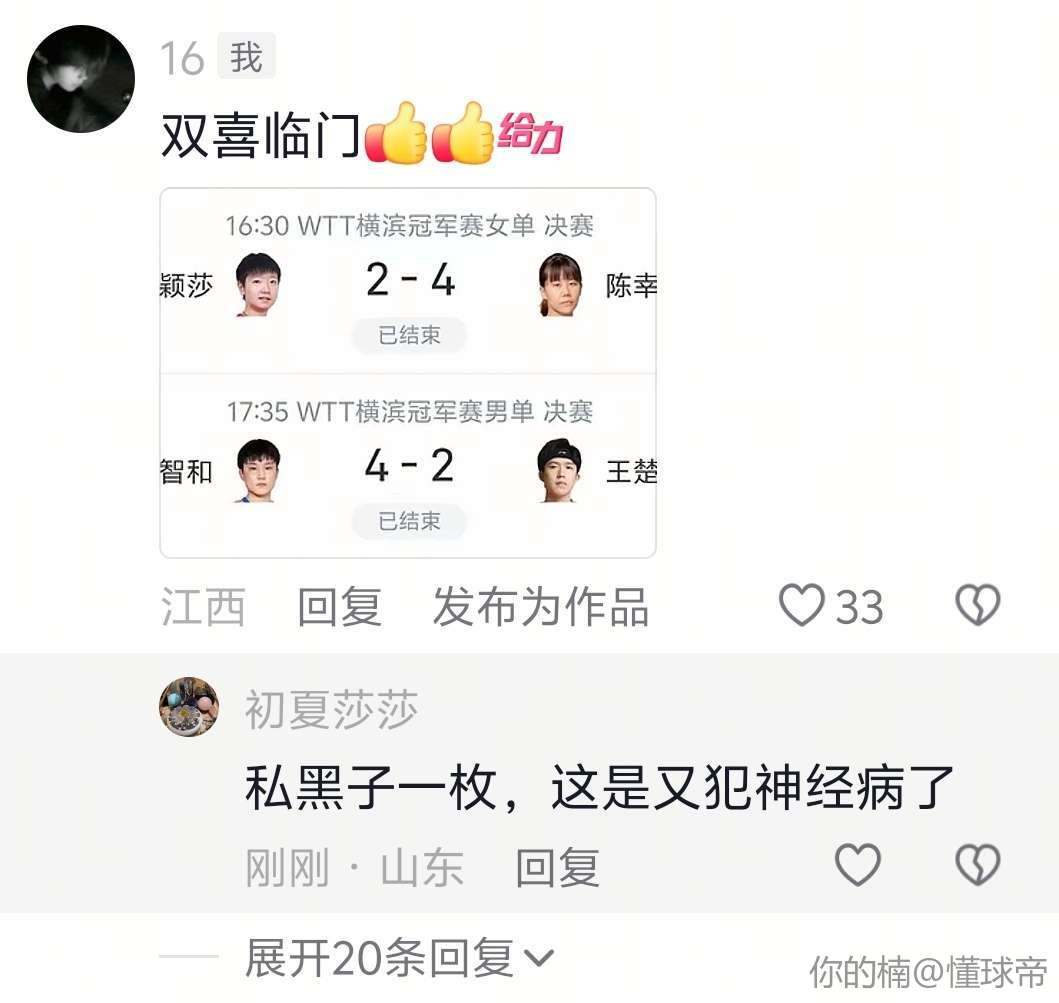Screen dimensions: 1059x1003
Task: Click the player portrait beside 陈幸
Action: (x=560, y=284)
